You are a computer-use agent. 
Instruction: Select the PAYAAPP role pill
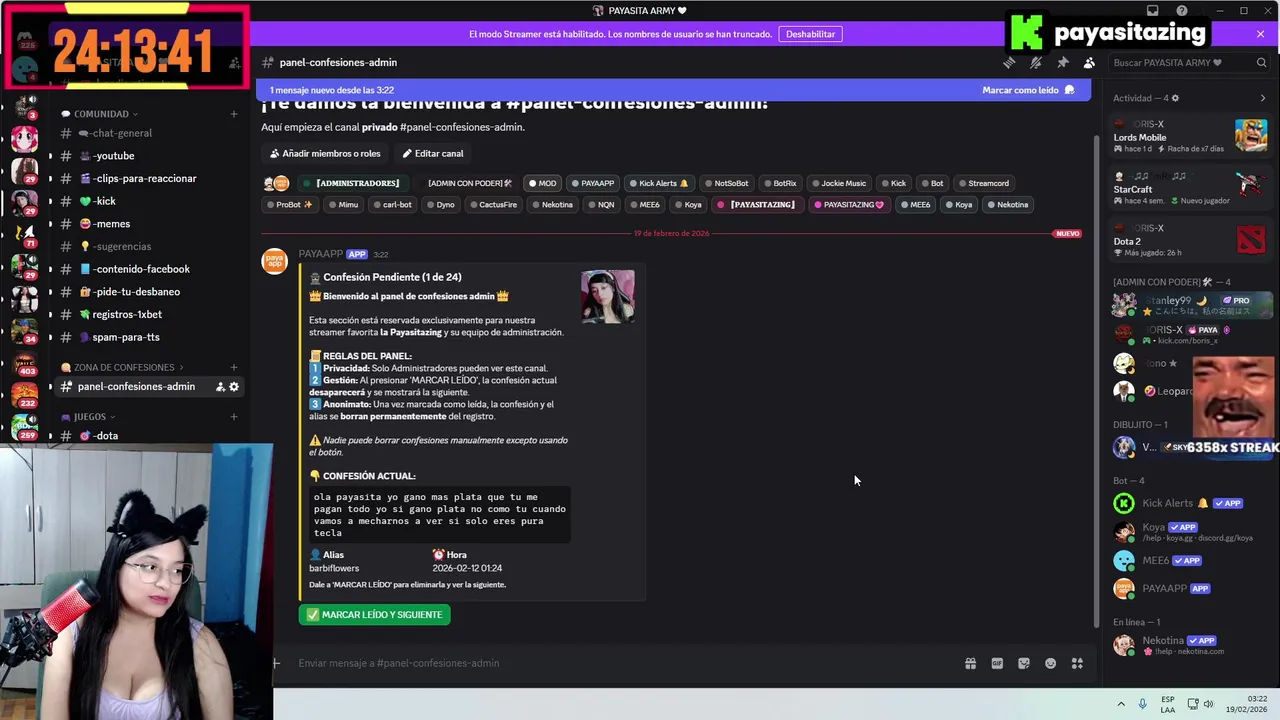[593, 183]
